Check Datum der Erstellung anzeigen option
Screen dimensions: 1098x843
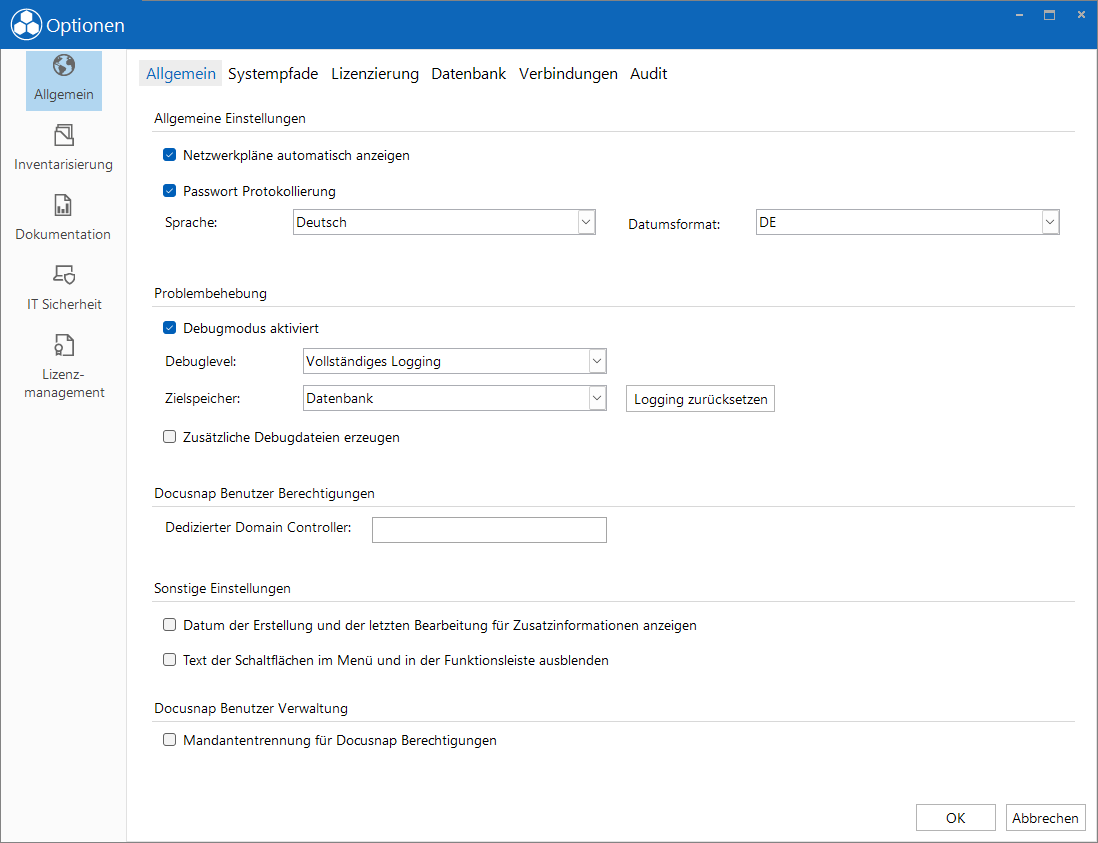[x=169, y=625]
